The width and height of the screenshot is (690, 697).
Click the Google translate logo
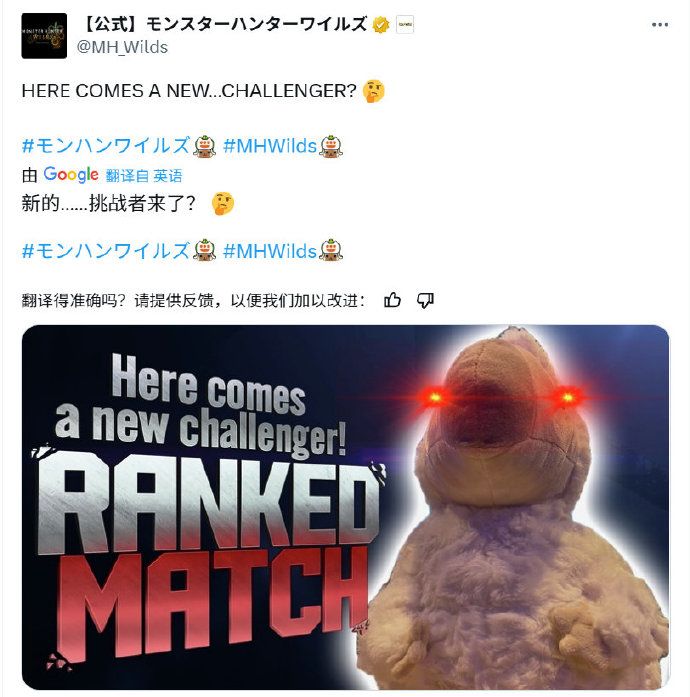[x=71, y=175]
